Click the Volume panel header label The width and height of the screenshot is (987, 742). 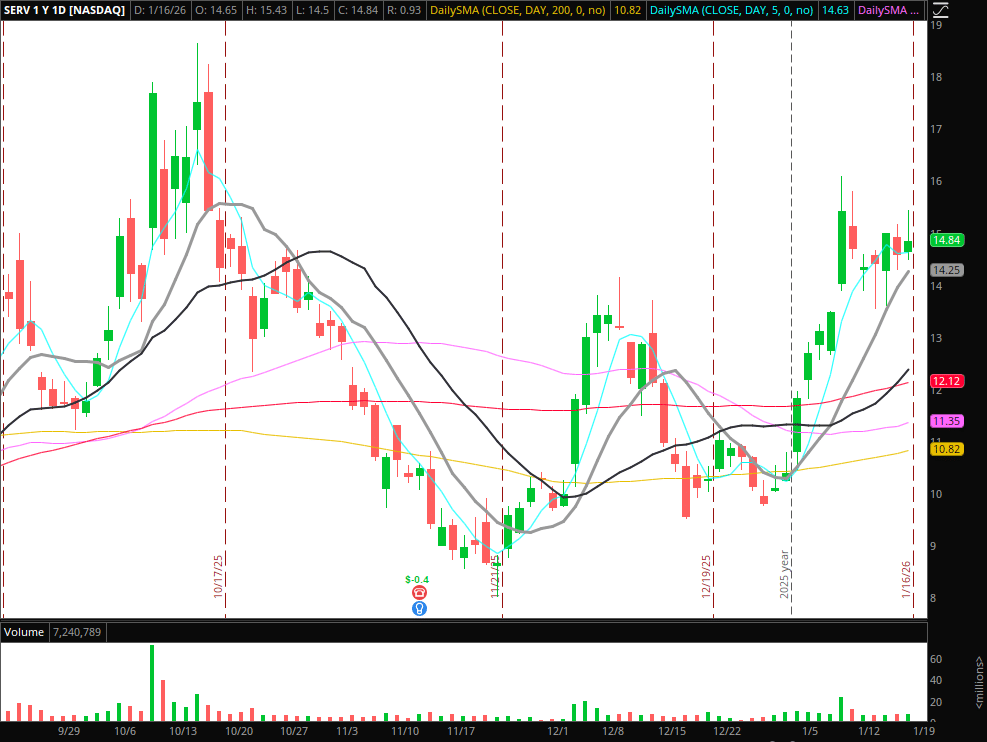pos(25,632)
